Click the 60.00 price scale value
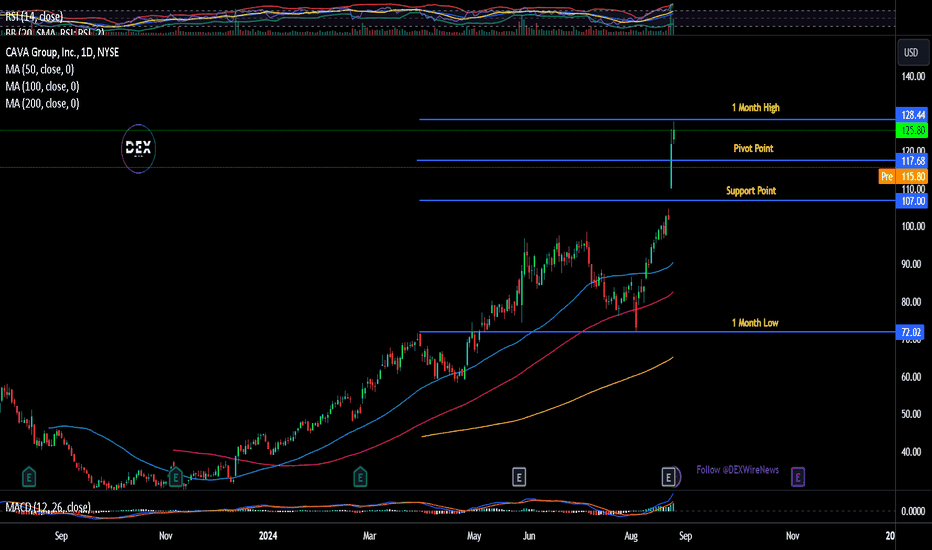Image resolution: width=932 pixels, height=550 pixels. pyautogui.click(x=911, y=377)
